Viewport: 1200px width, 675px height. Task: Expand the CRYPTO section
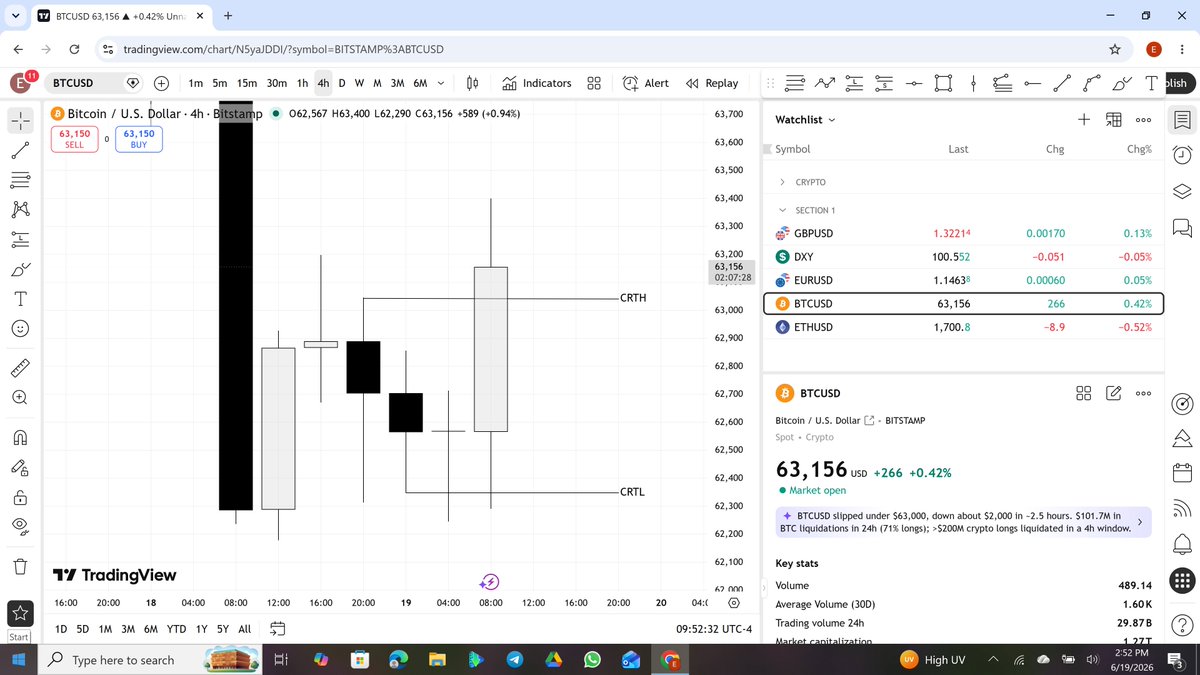tap(782, 183)
